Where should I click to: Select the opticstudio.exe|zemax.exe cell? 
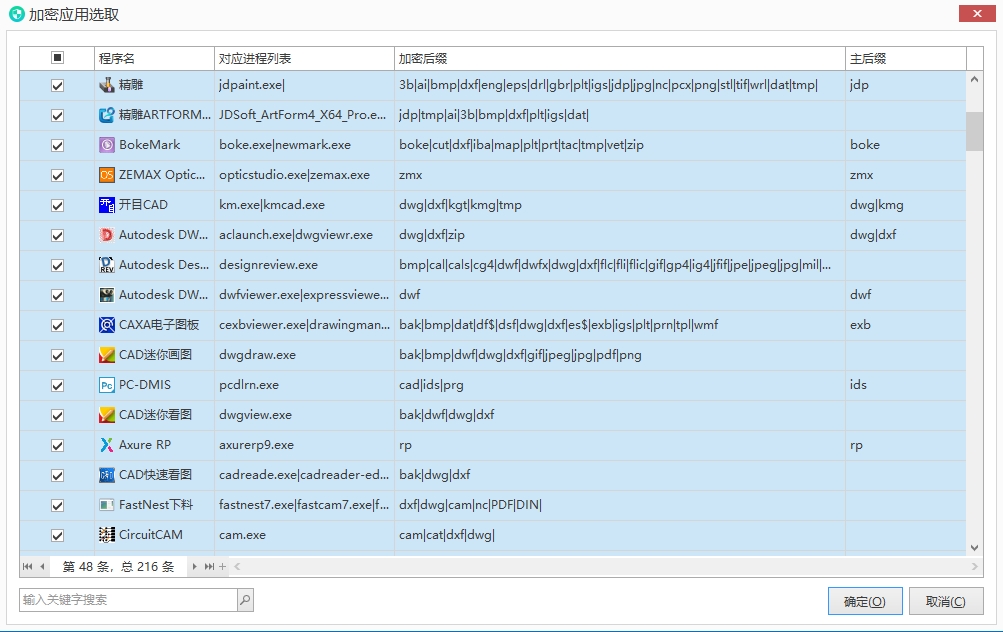(304, 175)
